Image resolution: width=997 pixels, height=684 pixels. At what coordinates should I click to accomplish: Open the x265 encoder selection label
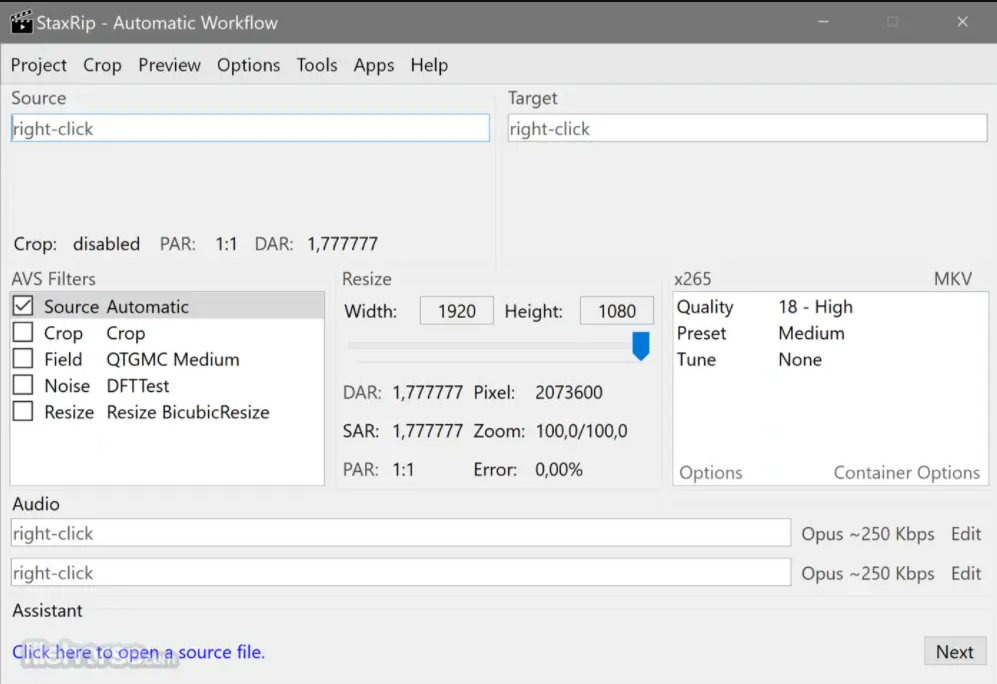693,279
